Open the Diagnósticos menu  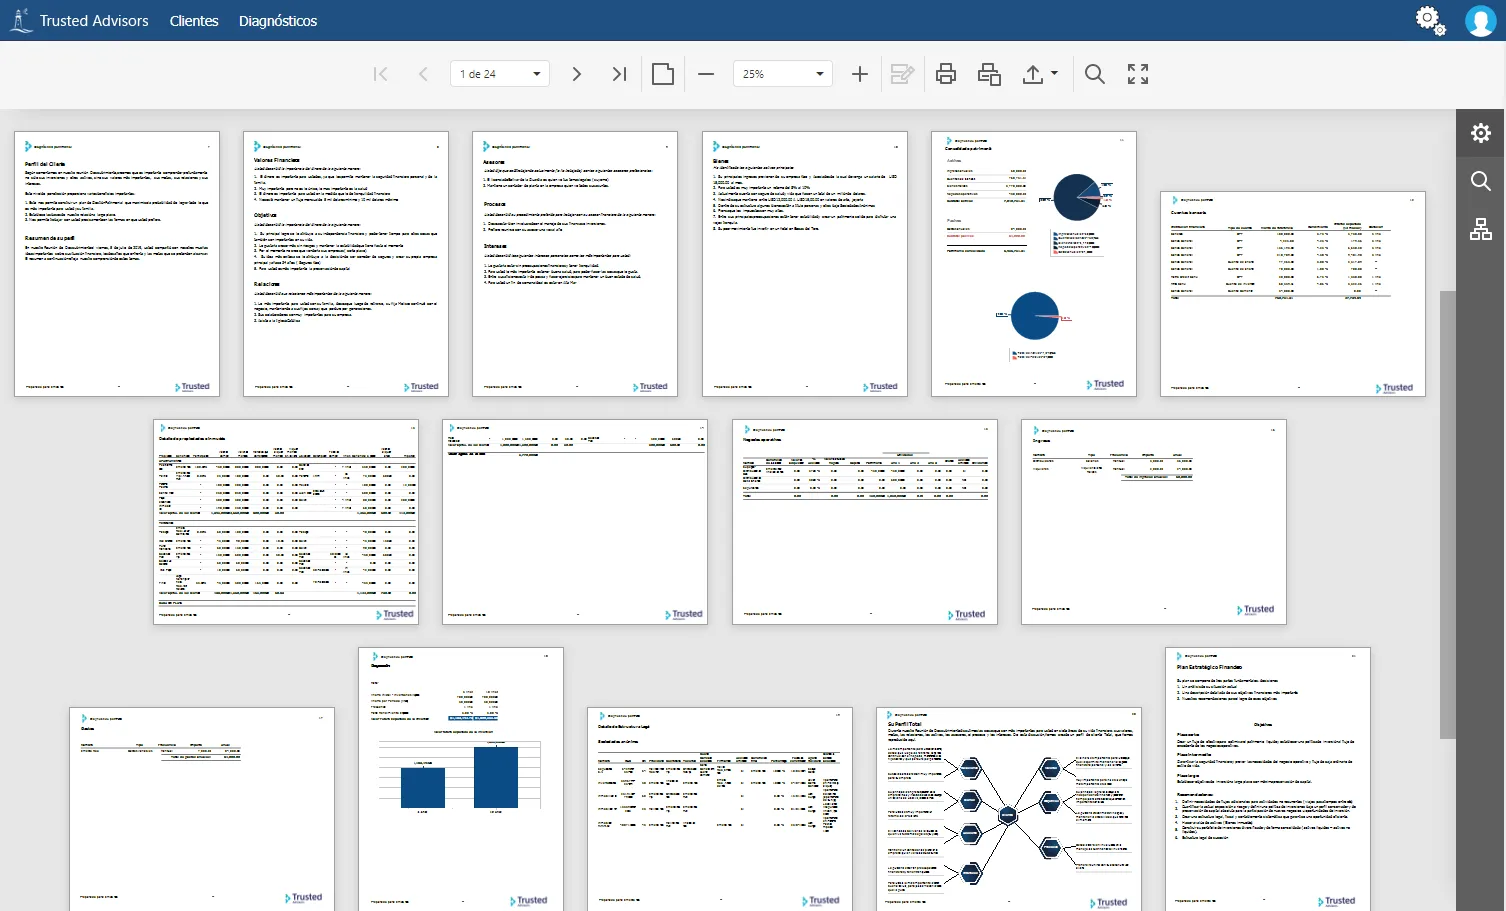click(x=278, y=21)
